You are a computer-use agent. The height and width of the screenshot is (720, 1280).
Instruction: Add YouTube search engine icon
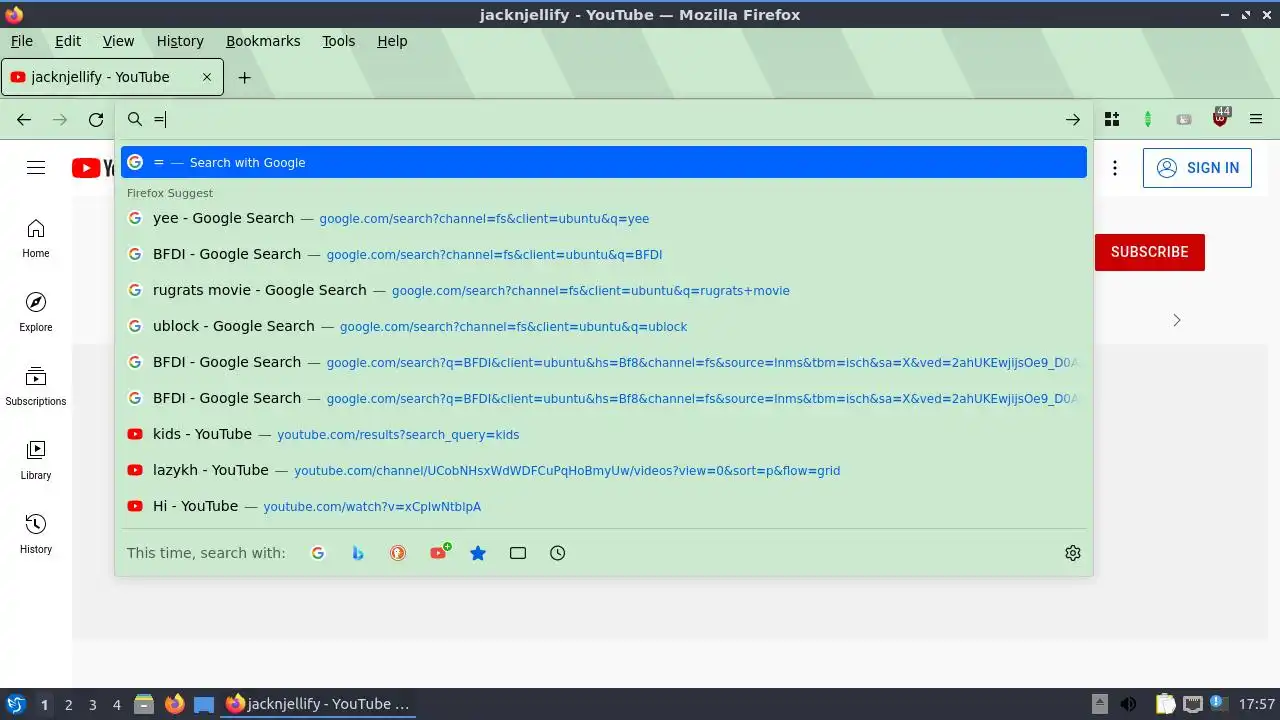coord(438,553)
